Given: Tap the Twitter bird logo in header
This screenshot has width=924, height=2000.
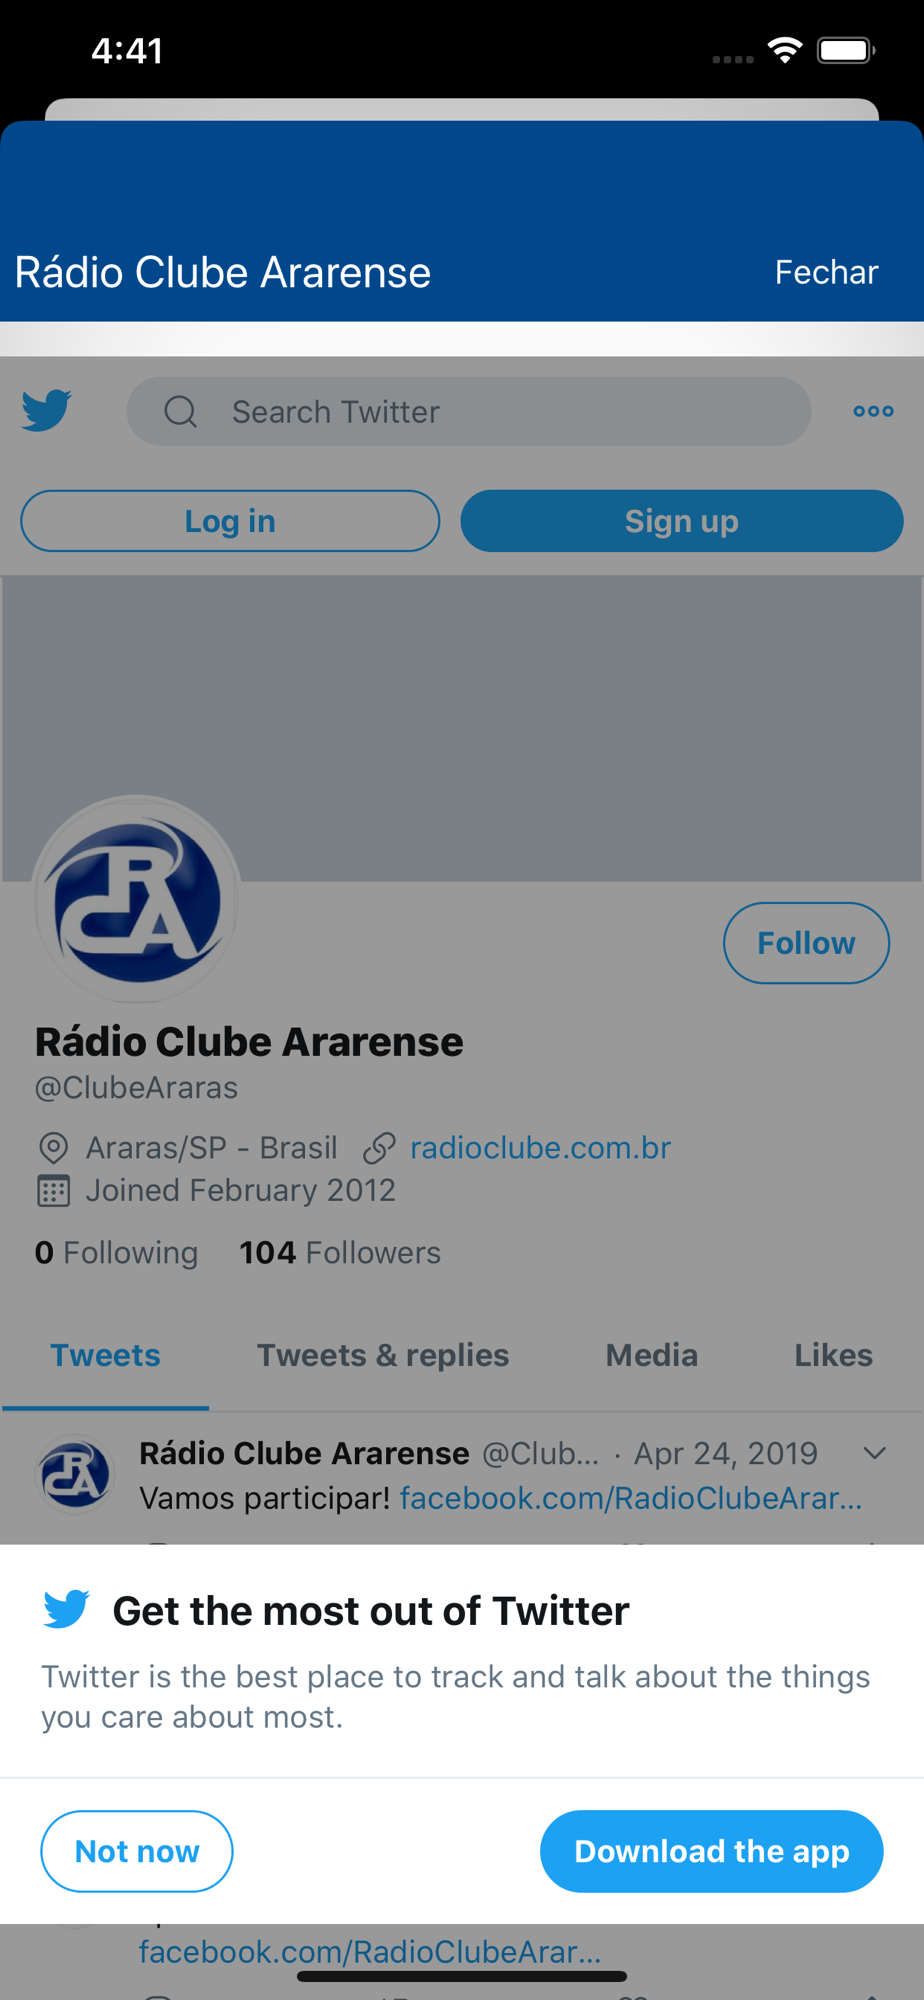Looking at the screenshot, I should click(x=46, y=410).
